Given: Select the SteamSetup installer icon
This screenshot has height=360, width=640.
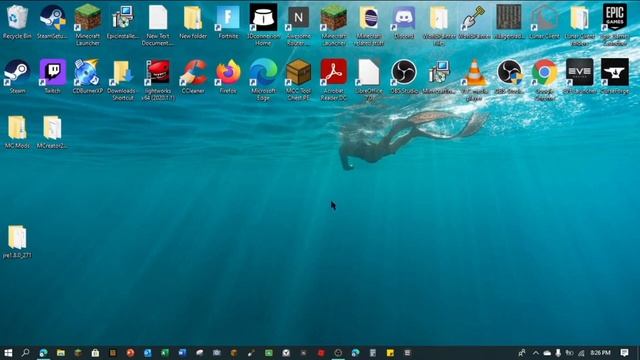Looking at the screenshot, I should (x=53, y=18).
